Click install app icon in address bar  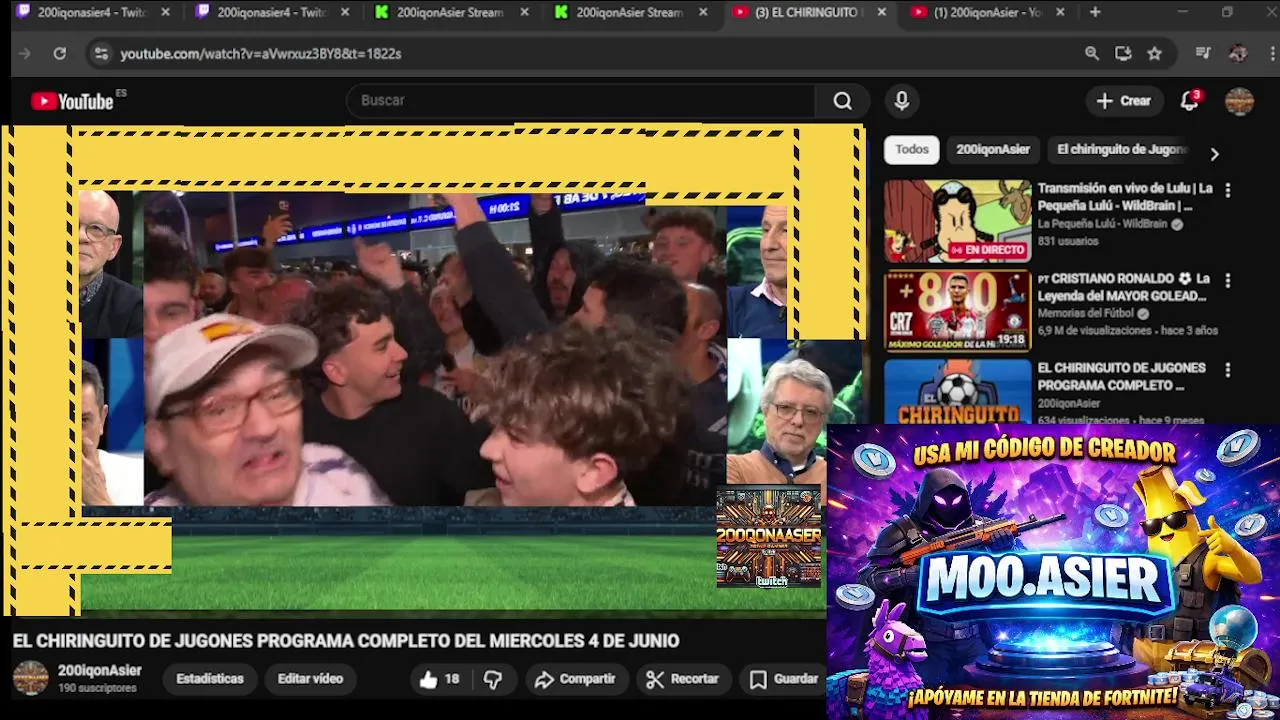[x=1123, y=54]
